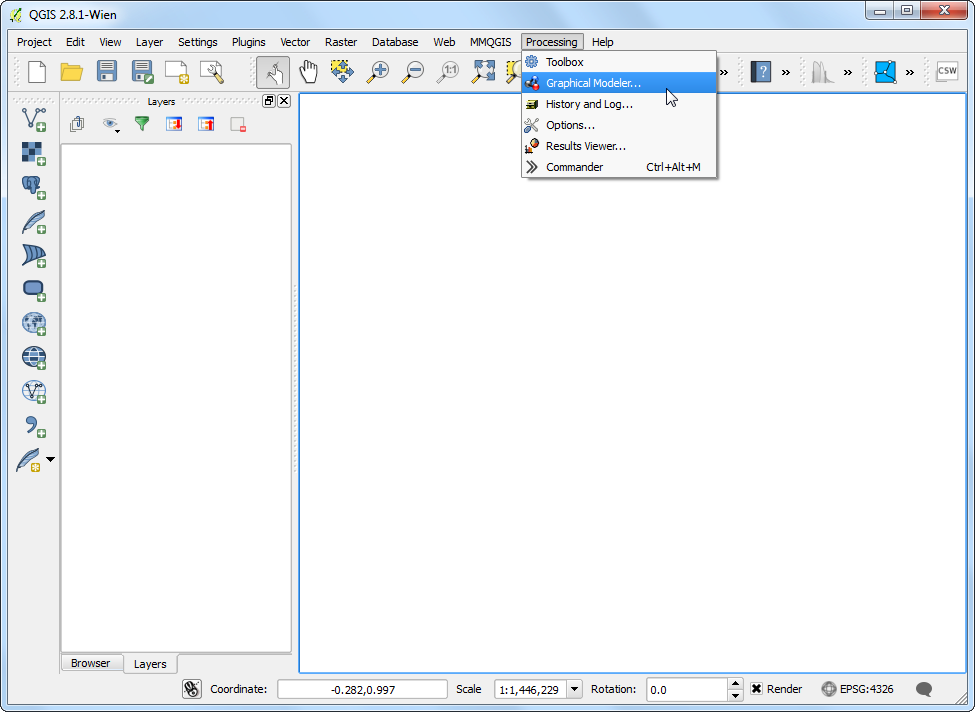Click EPSG:4326 CRS status button
The image size is (975, 712).
[x=857, y=689]
